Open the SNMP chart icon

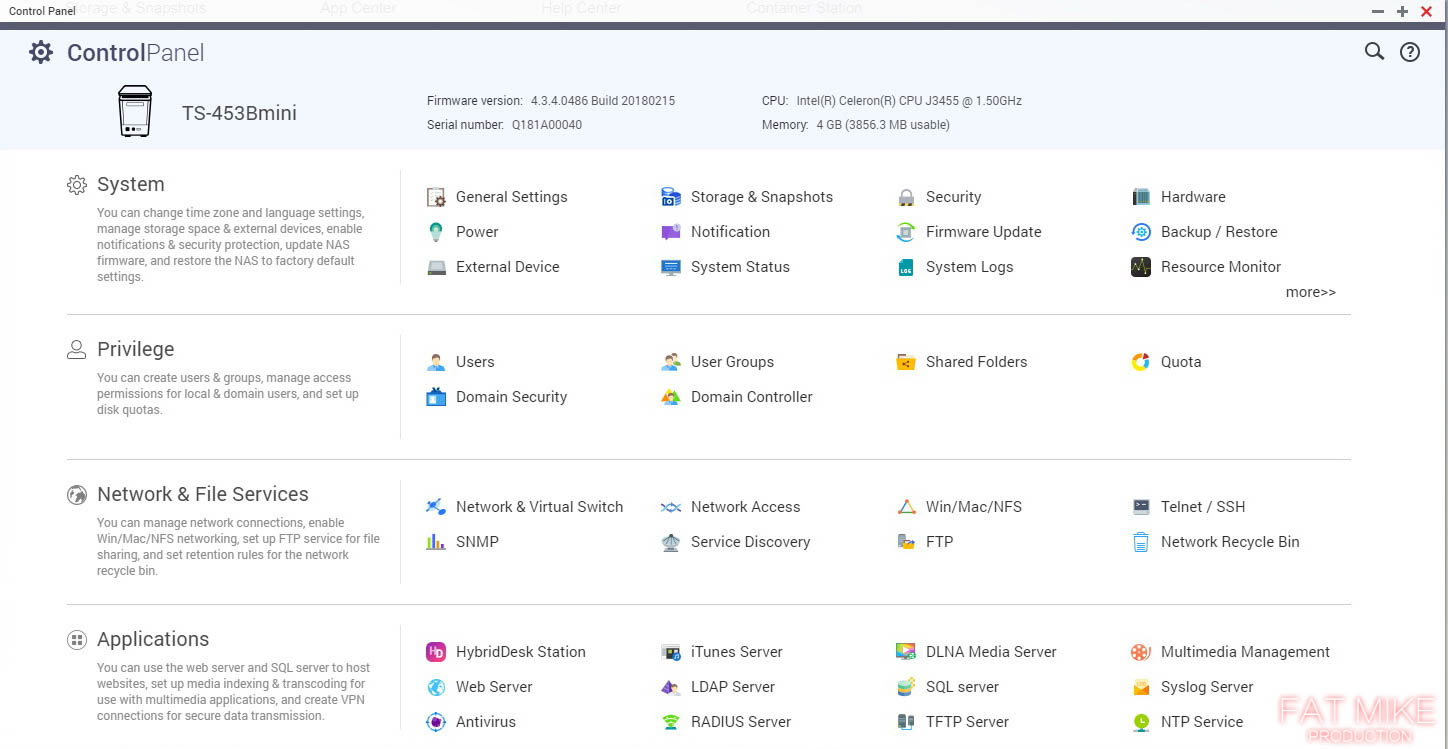tap(436, 542)
